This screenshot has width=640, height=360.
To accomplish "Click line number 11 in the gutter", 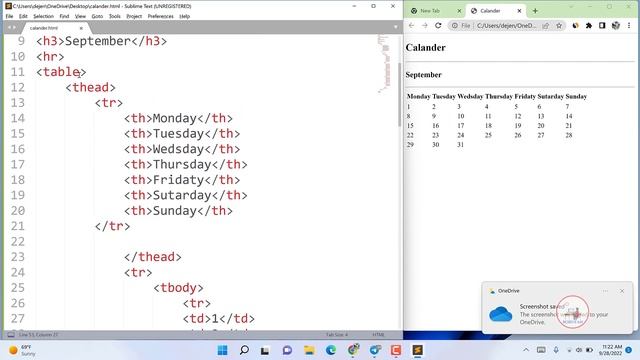I will coord(18,72).
